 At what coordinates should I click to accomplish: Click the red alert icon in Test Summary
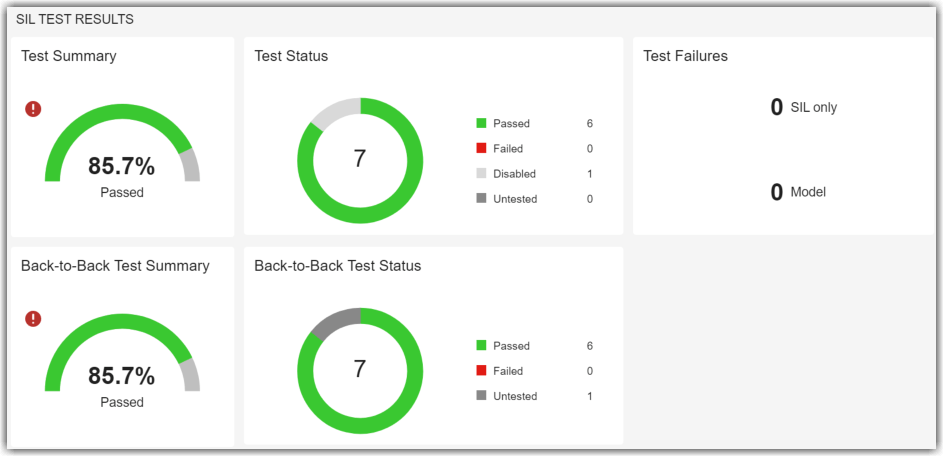[33, 109]
